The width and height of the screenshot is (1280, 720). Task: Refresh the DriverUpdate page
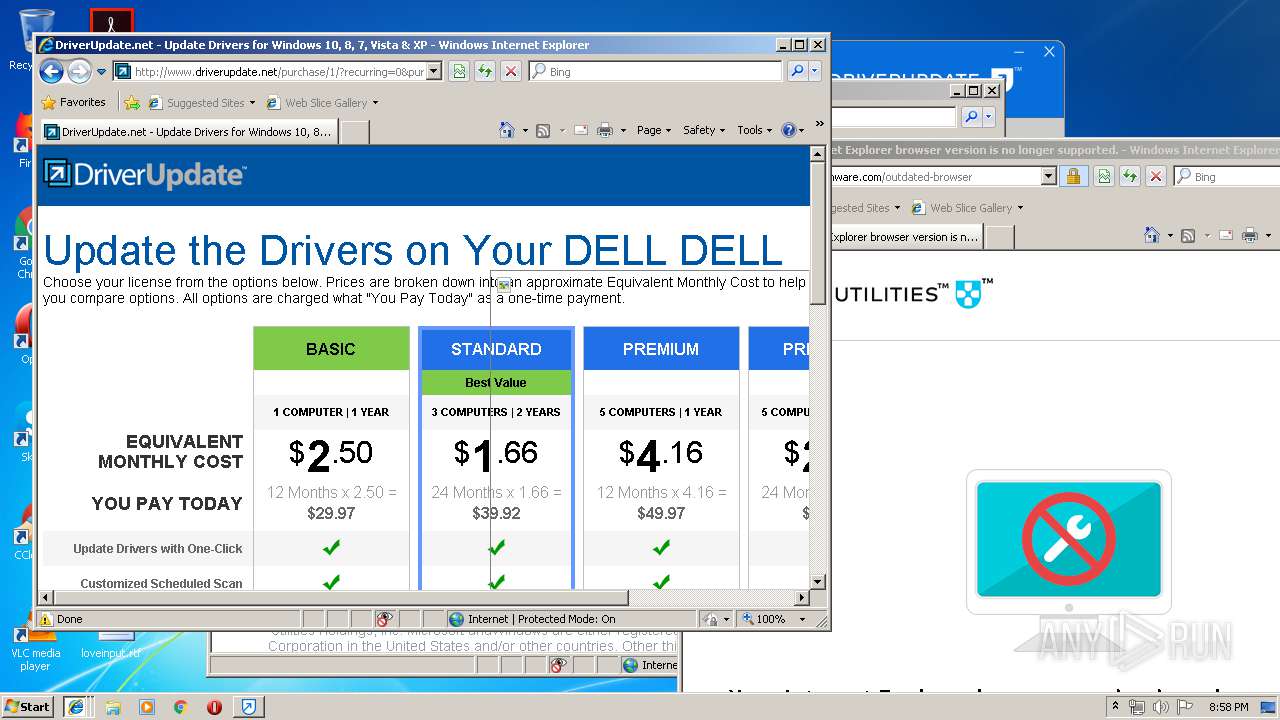pyautogui.click(x=485, y=71)
